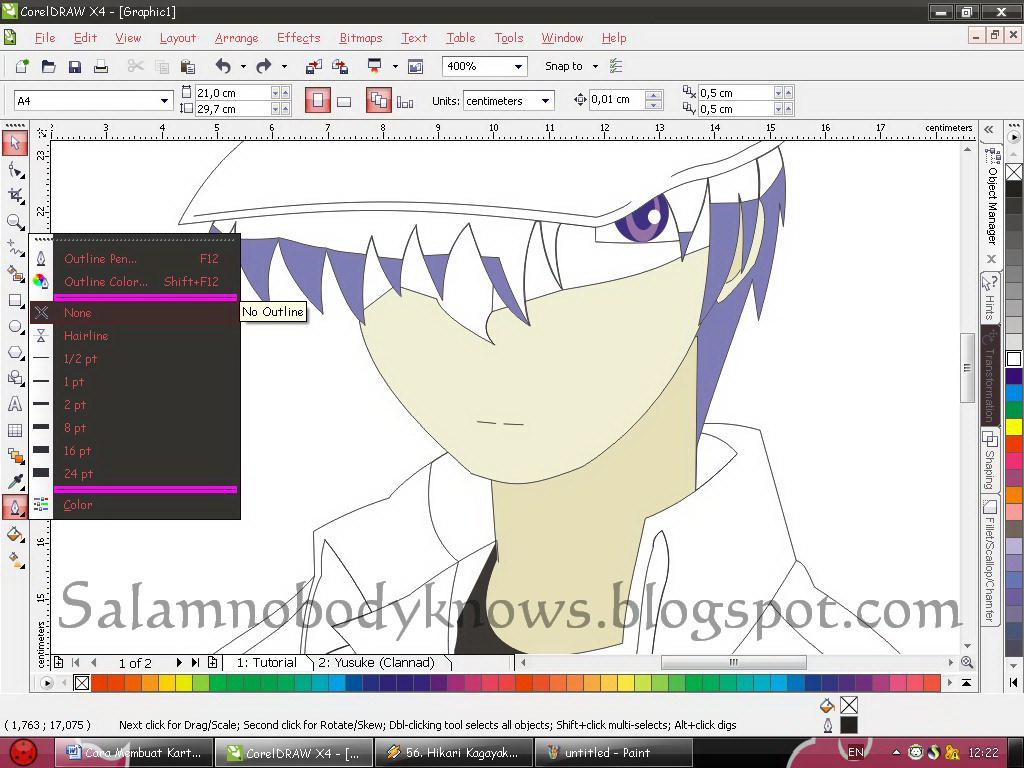This screenshot has width=1024, height=768.
Task: Open a file with folder icon
Action: 48,66
